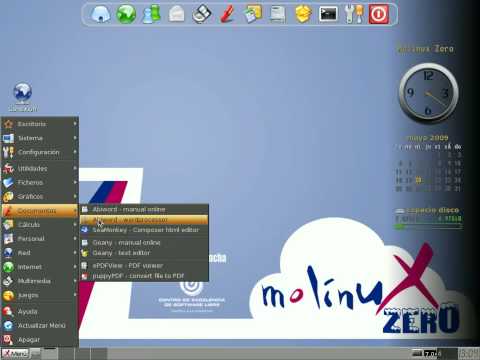Open the yellow package box icon

[x=303, y=14]
